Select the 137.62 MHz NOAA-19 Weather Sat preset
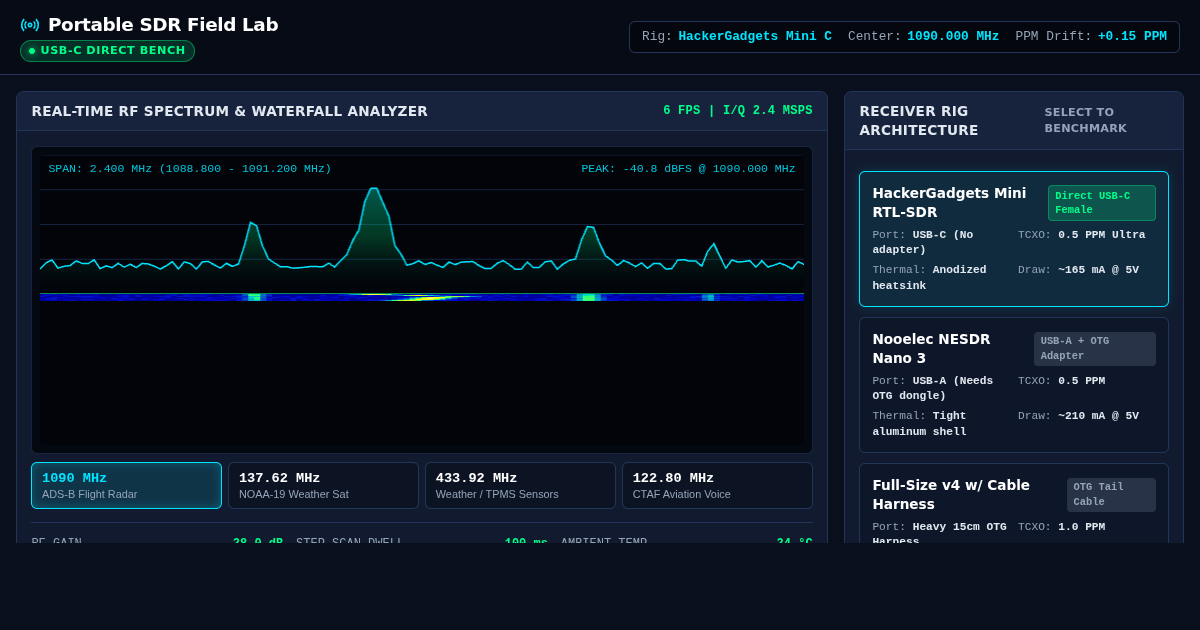 [323, 485]
